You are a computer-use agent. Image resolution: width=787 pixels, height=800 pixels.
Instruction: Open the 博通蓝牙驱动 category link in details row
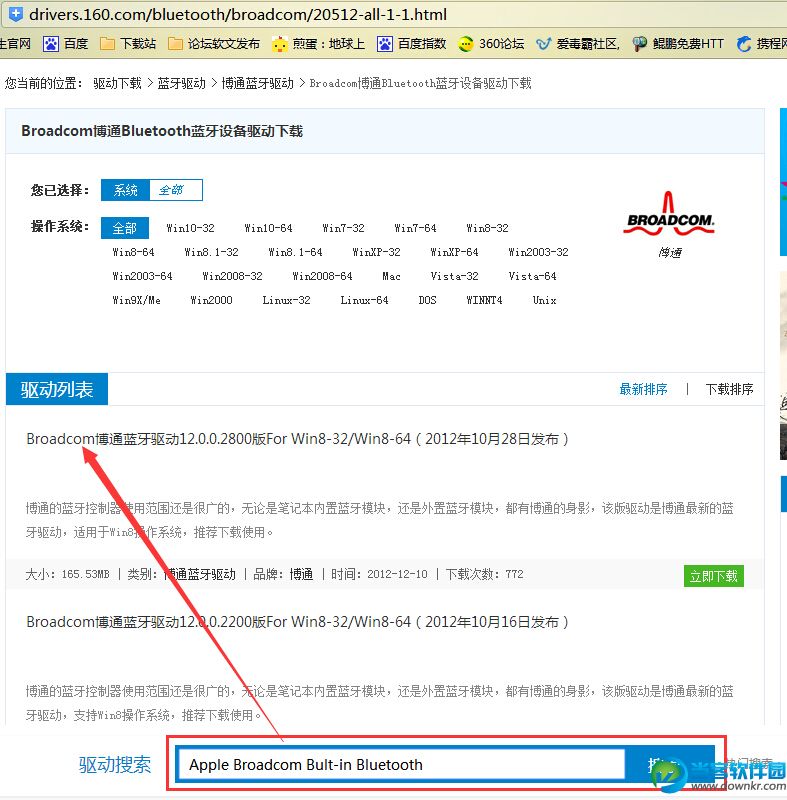(200, 574)
